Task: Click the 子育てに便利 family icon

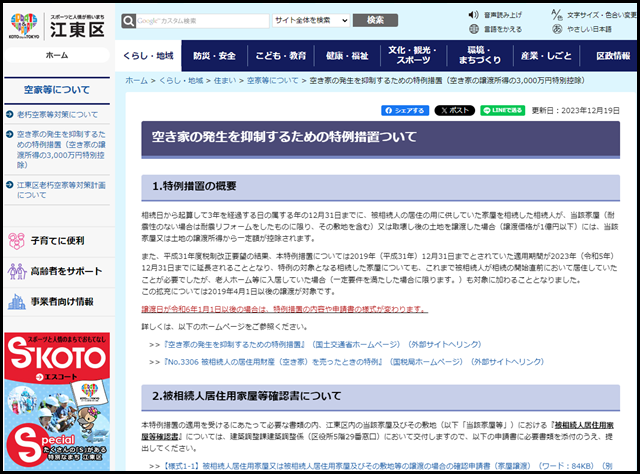Action: [x=17, y=241]
